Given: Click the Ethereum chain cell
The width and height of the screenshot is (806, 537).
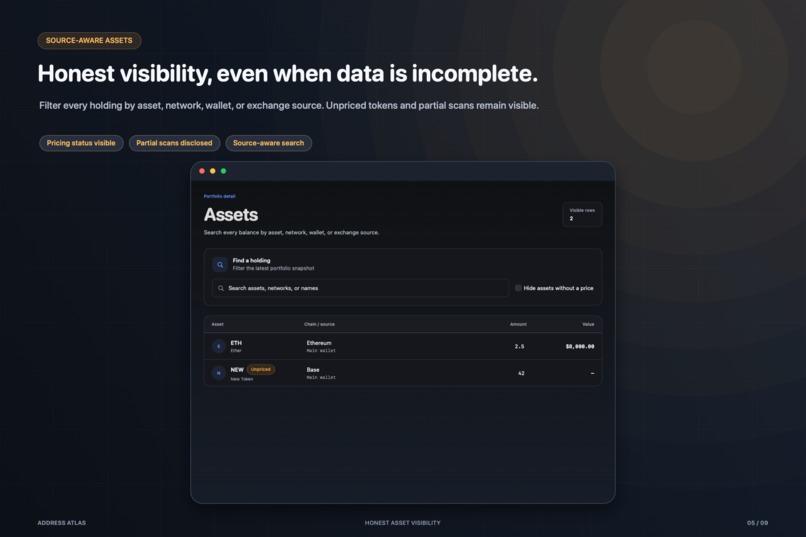Looking at the screenshot, I should pos(319,343).
